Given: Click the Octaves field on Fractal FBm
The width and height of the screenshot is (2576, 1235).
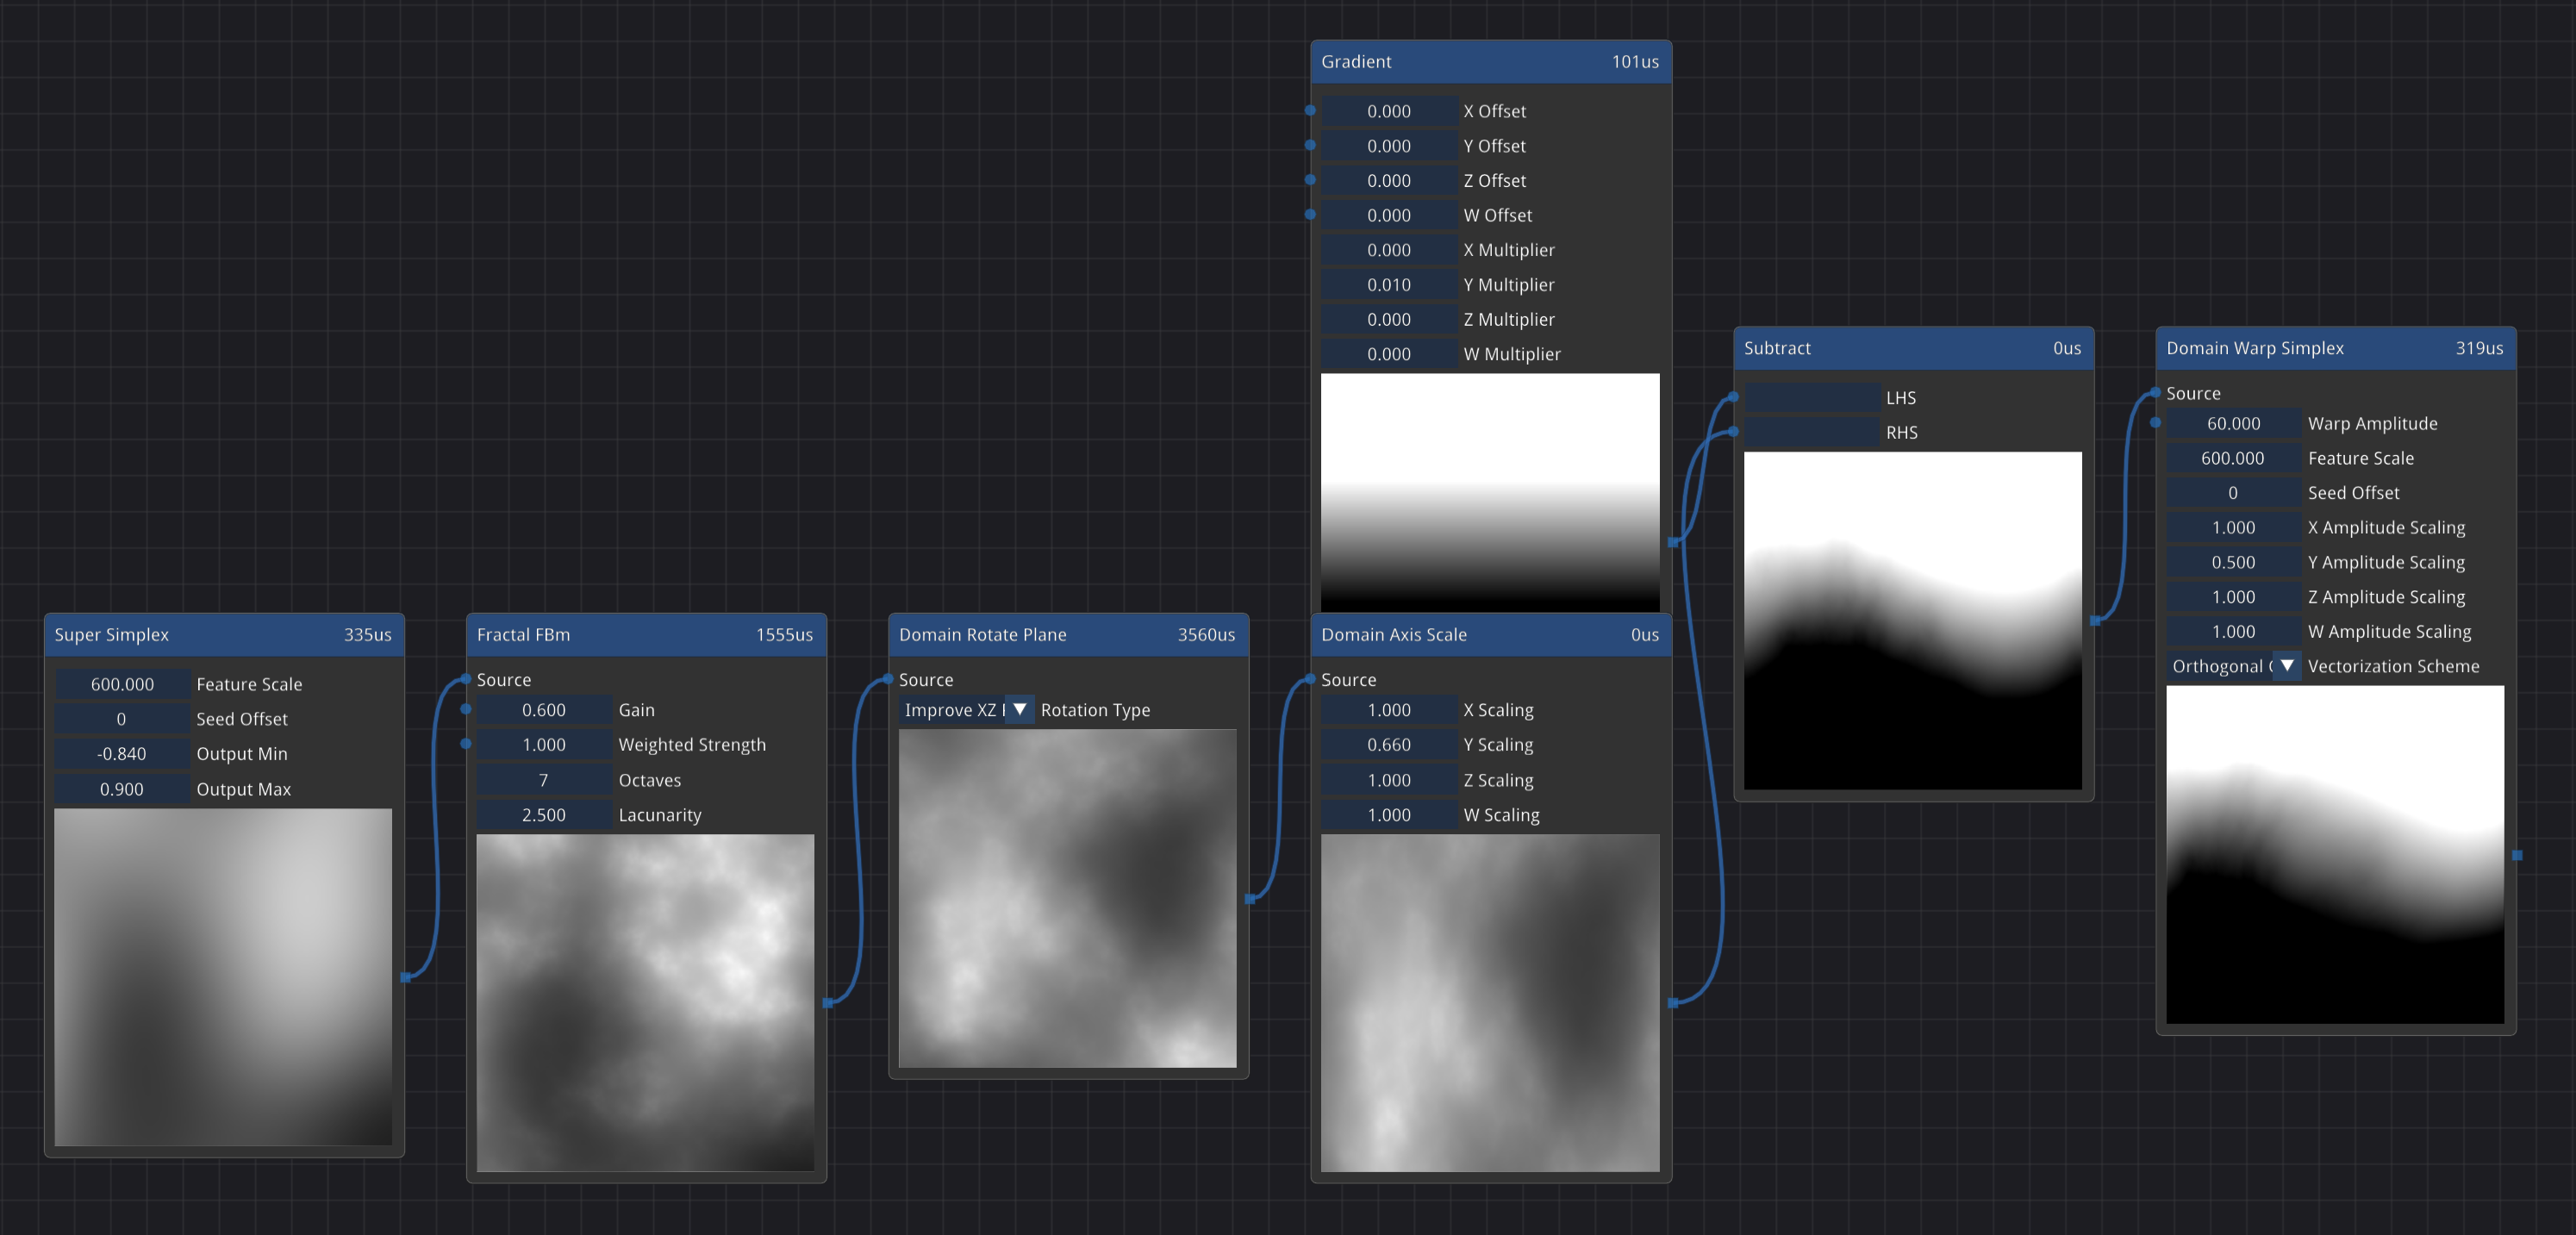Looking at the screenshot, I should (543, 779).
